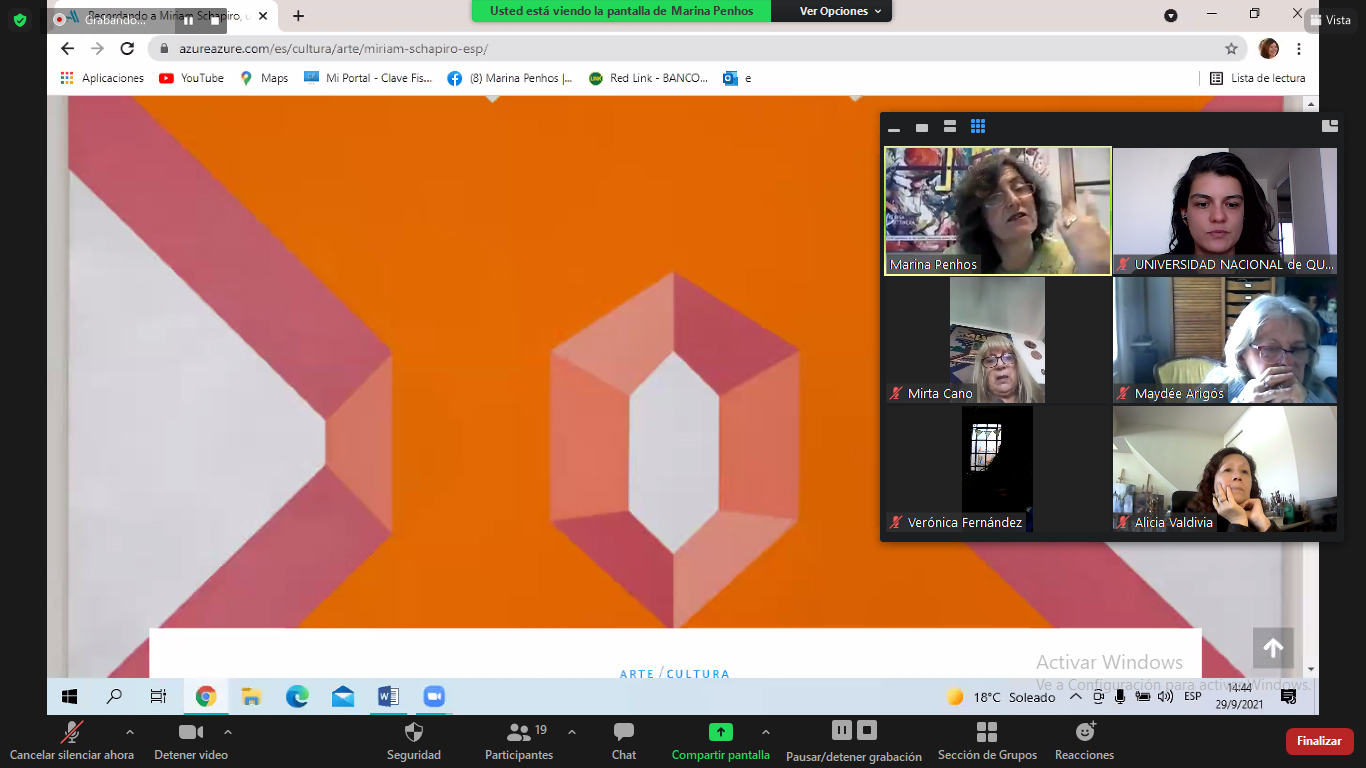Click the ARTE category link
This screenshot has width=1366, height=768.
coord(636,674)
